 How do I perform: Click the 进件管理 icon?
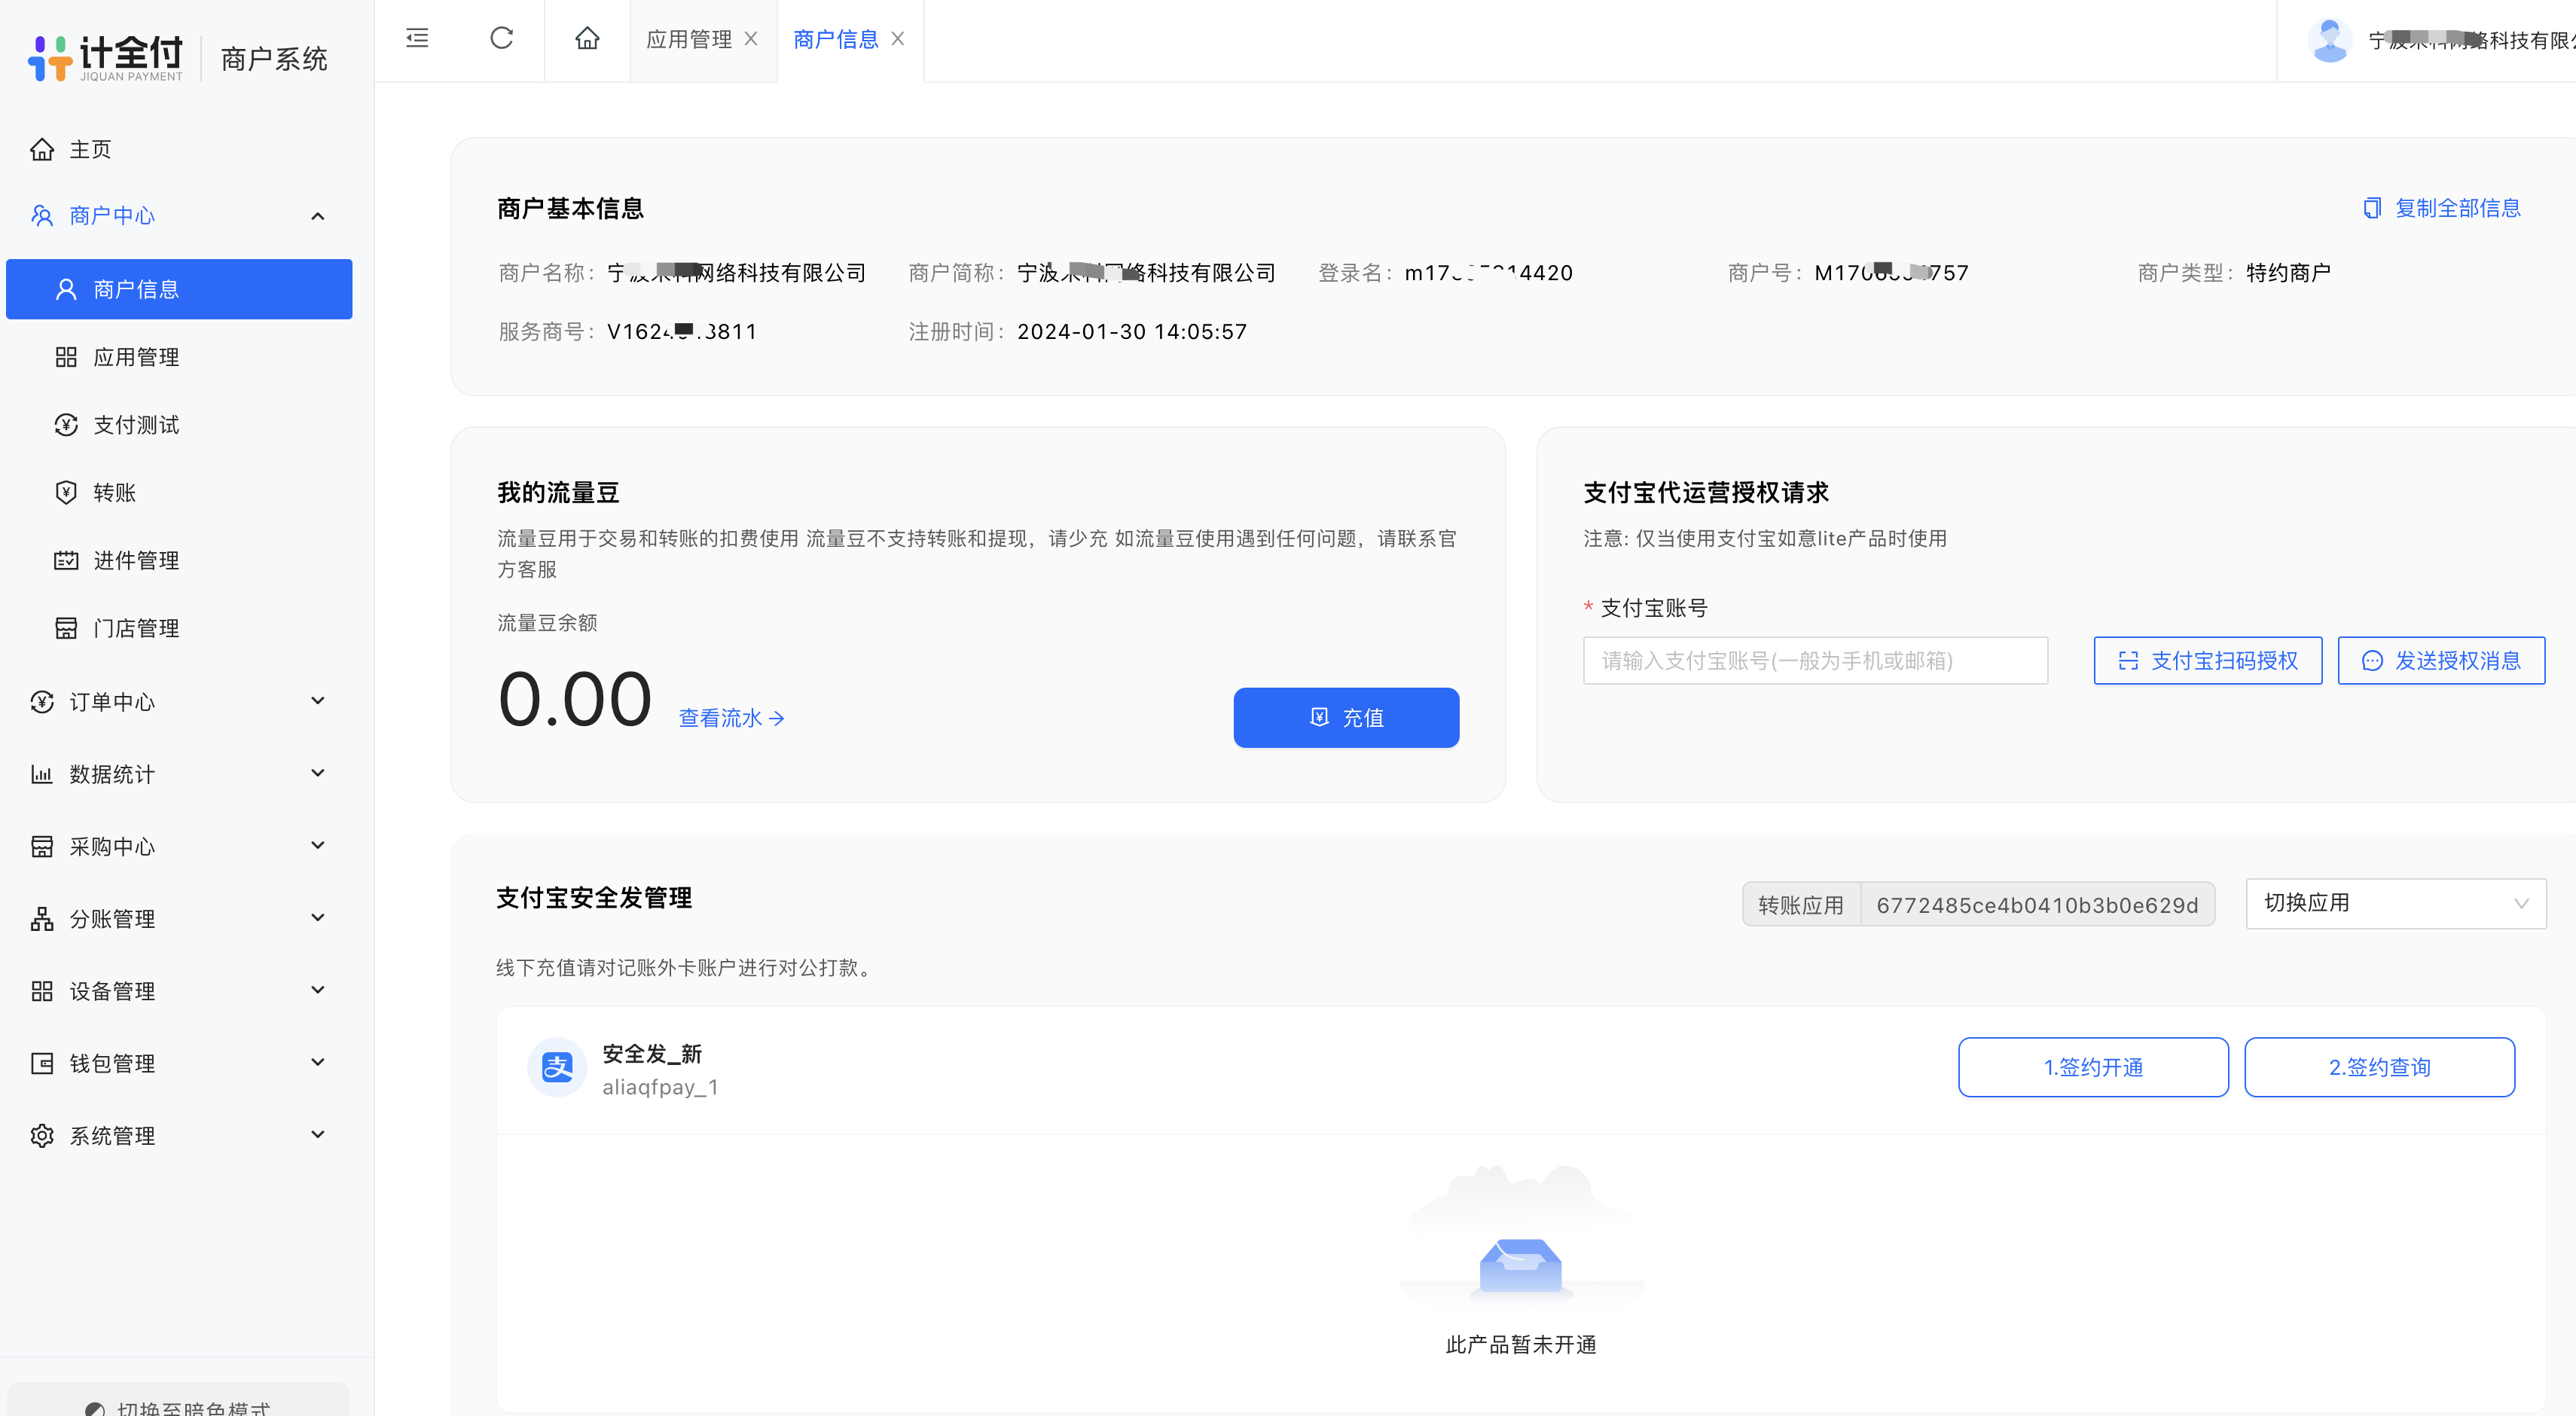pos(66,560)
